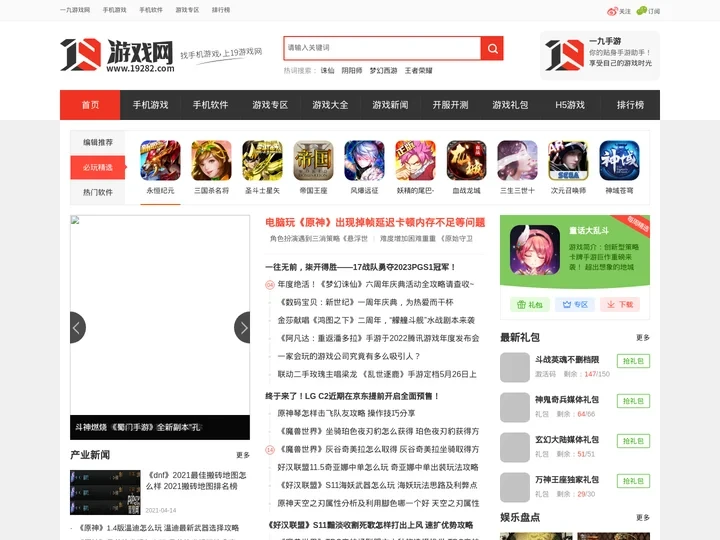Screen dimensions: 720x540
Task: Click the 玄幻大陆媒体礼包 gift thumbnail
Action: coord(515,447)
